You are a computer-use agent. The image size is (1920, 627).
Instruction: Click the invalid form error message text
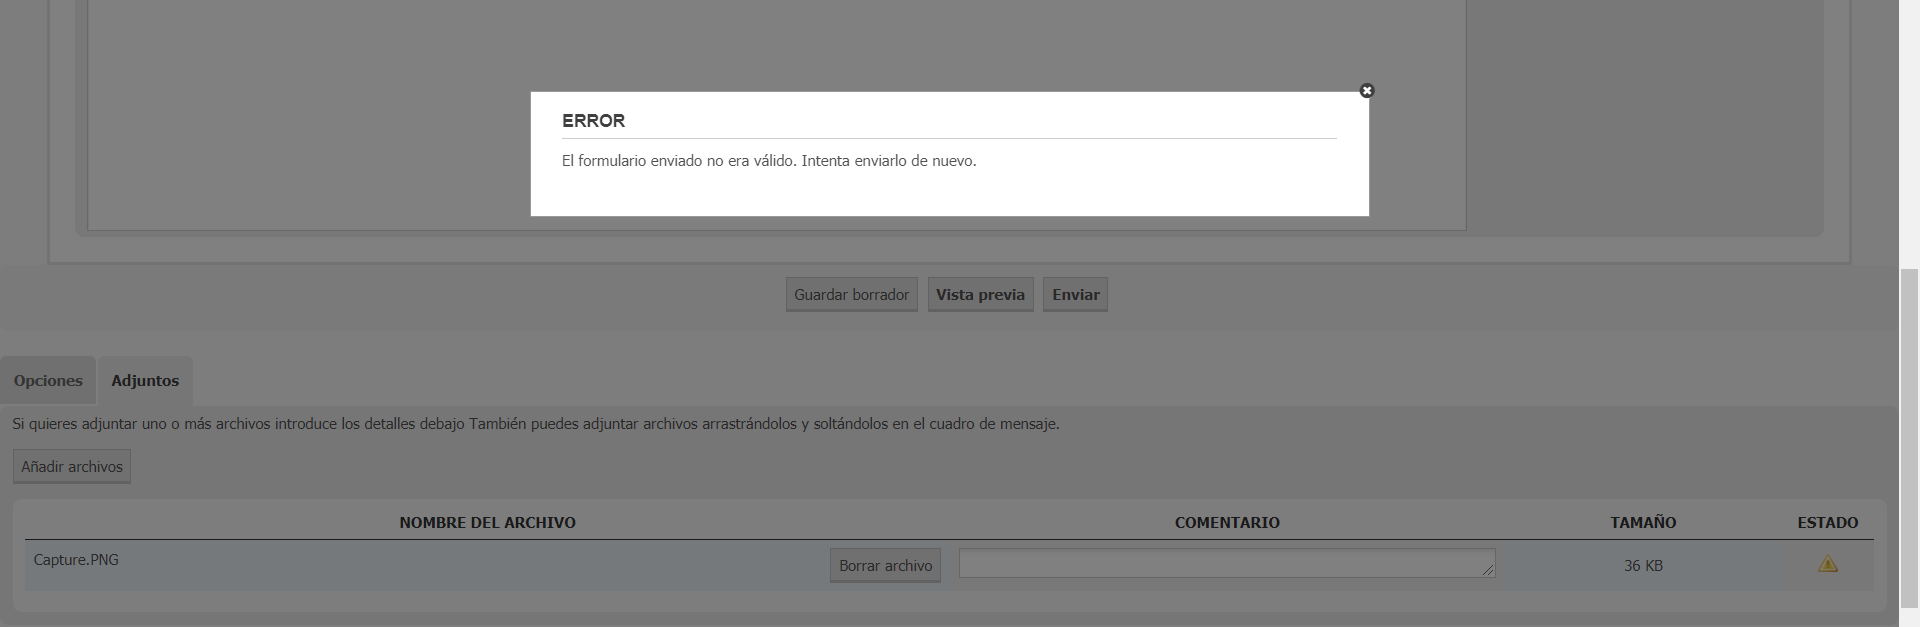(769, 161)
